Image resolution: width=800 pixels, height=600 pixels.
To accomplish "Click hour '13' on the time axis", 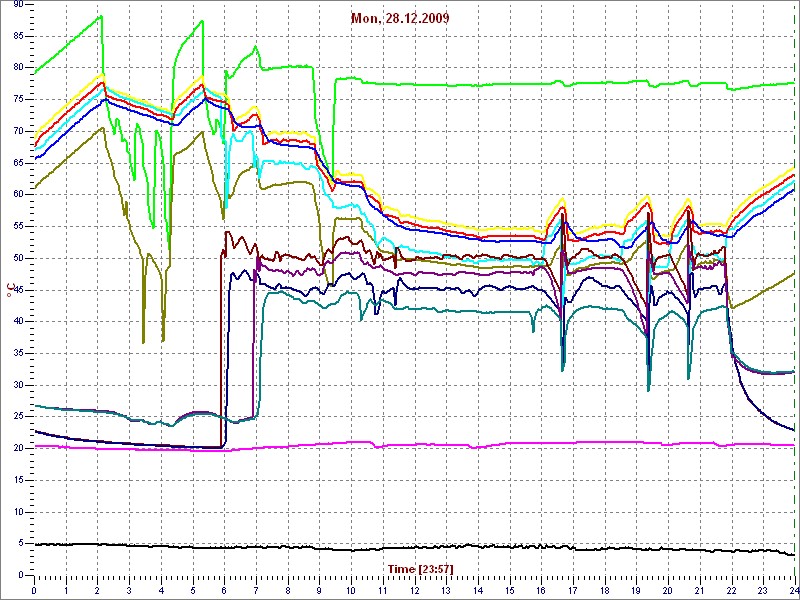I will (446, 591).
